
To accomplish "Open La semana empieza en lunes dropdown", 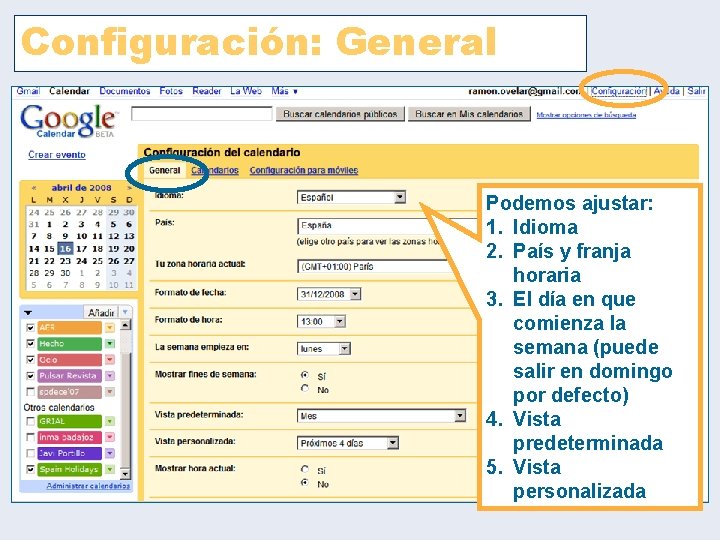I will click(x=324, y=349).
